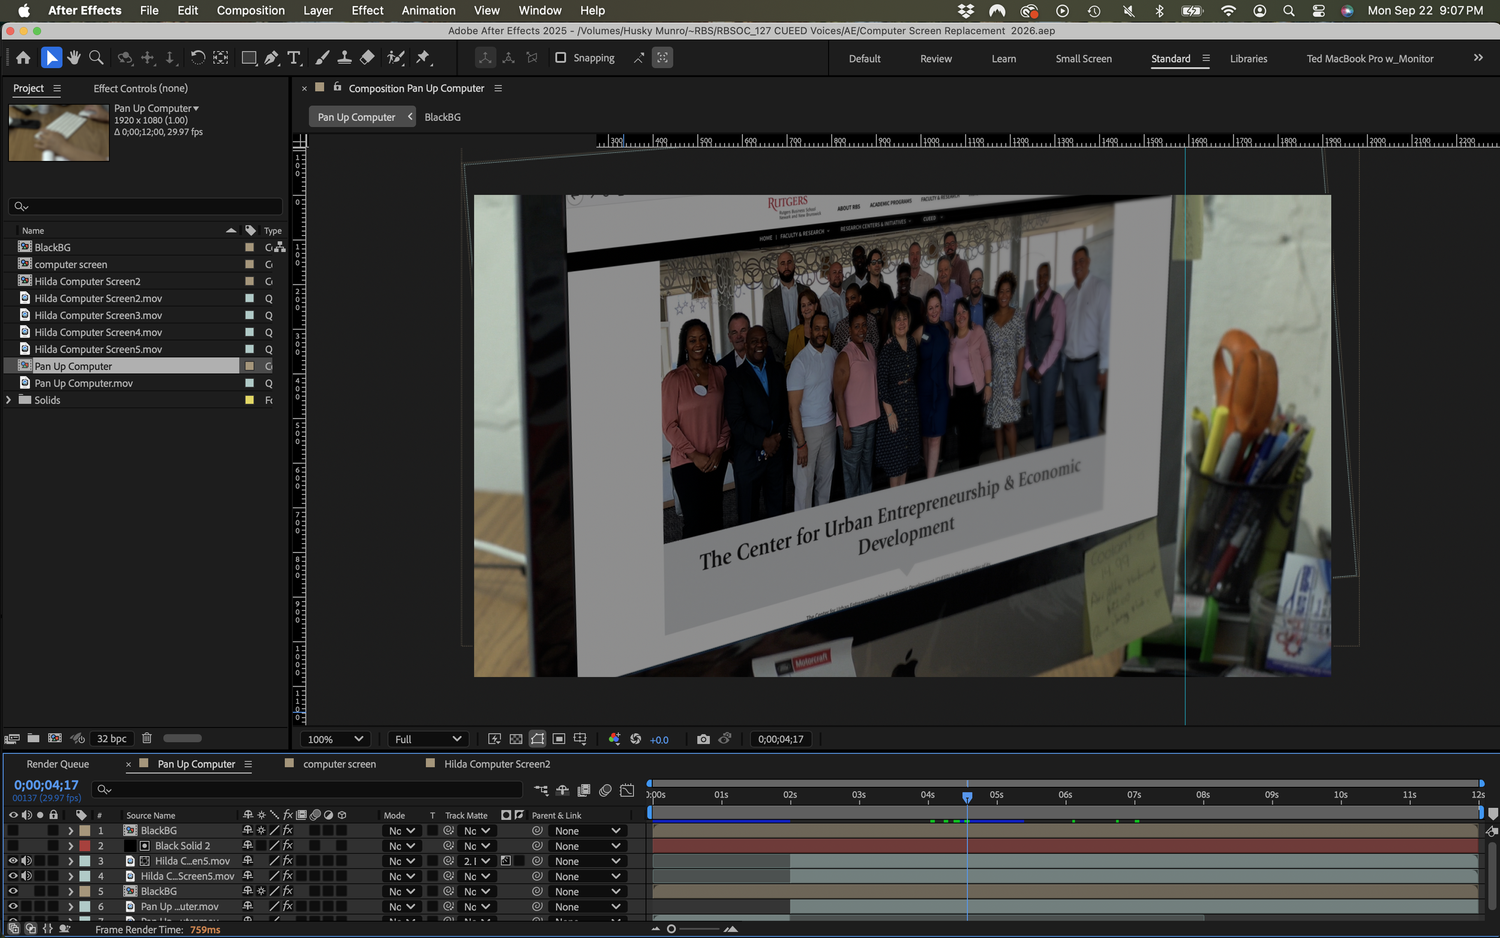1500x938 pixels.
Task: Click the BlackBG breadcrumb in viewer
Action: point(442,117)
